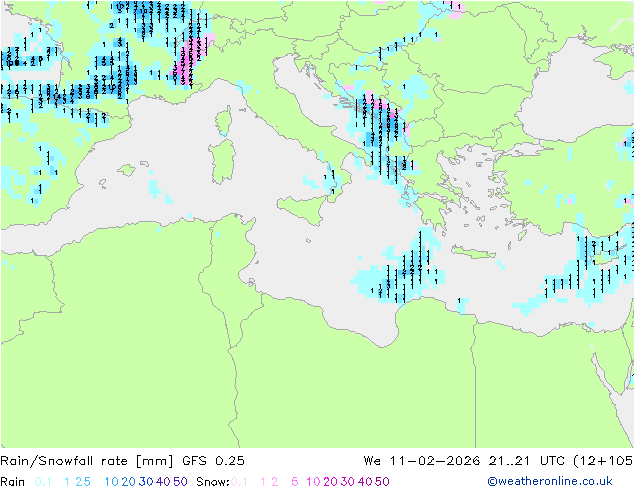Select the Snow legend 0.1 color value

(239, 482)
